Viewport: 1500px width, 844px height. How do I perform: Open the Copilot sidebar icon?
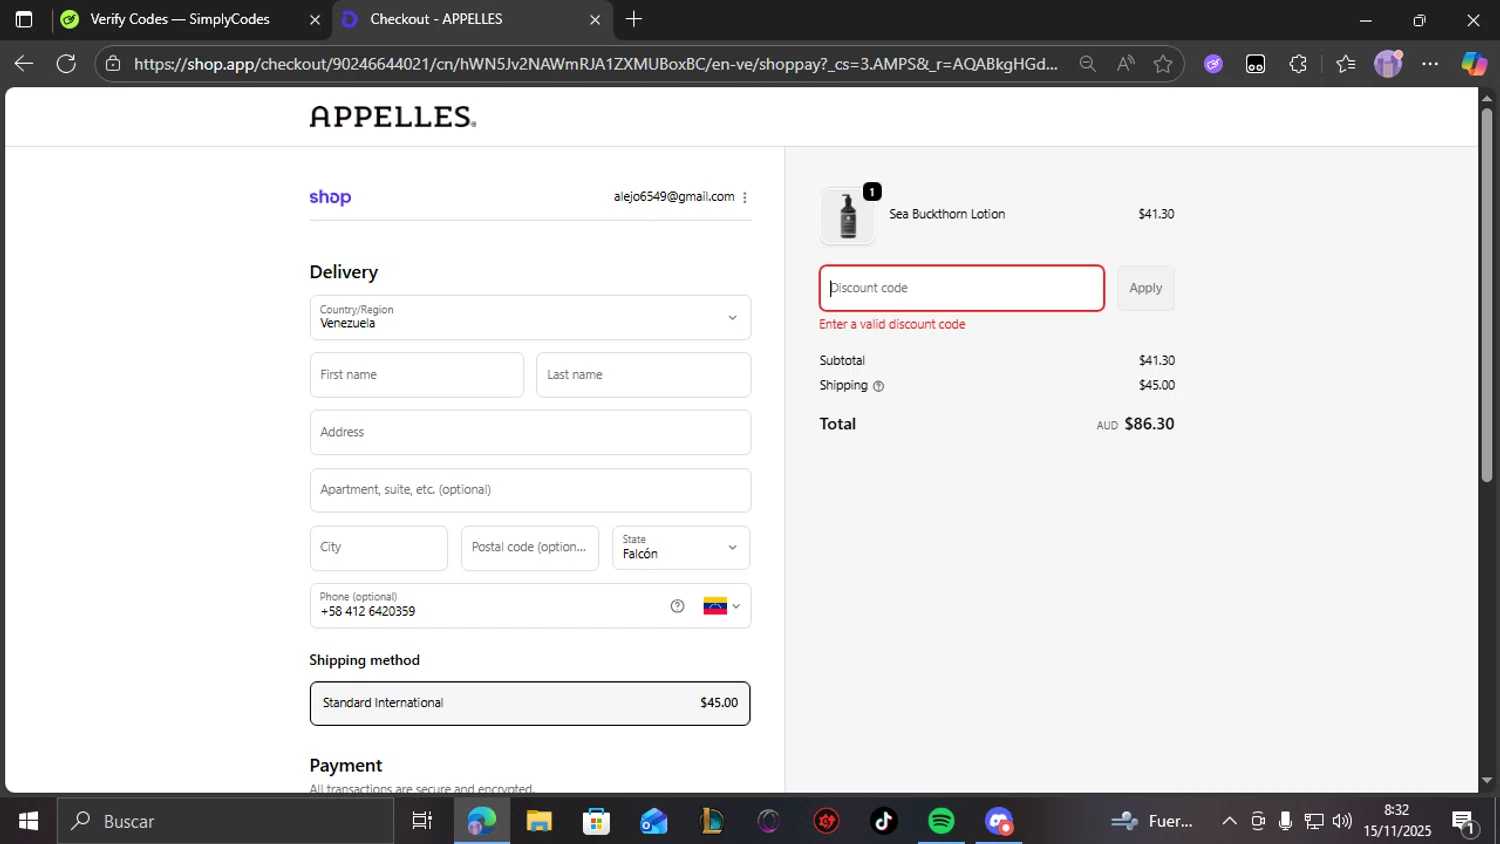pos(1473,64)
